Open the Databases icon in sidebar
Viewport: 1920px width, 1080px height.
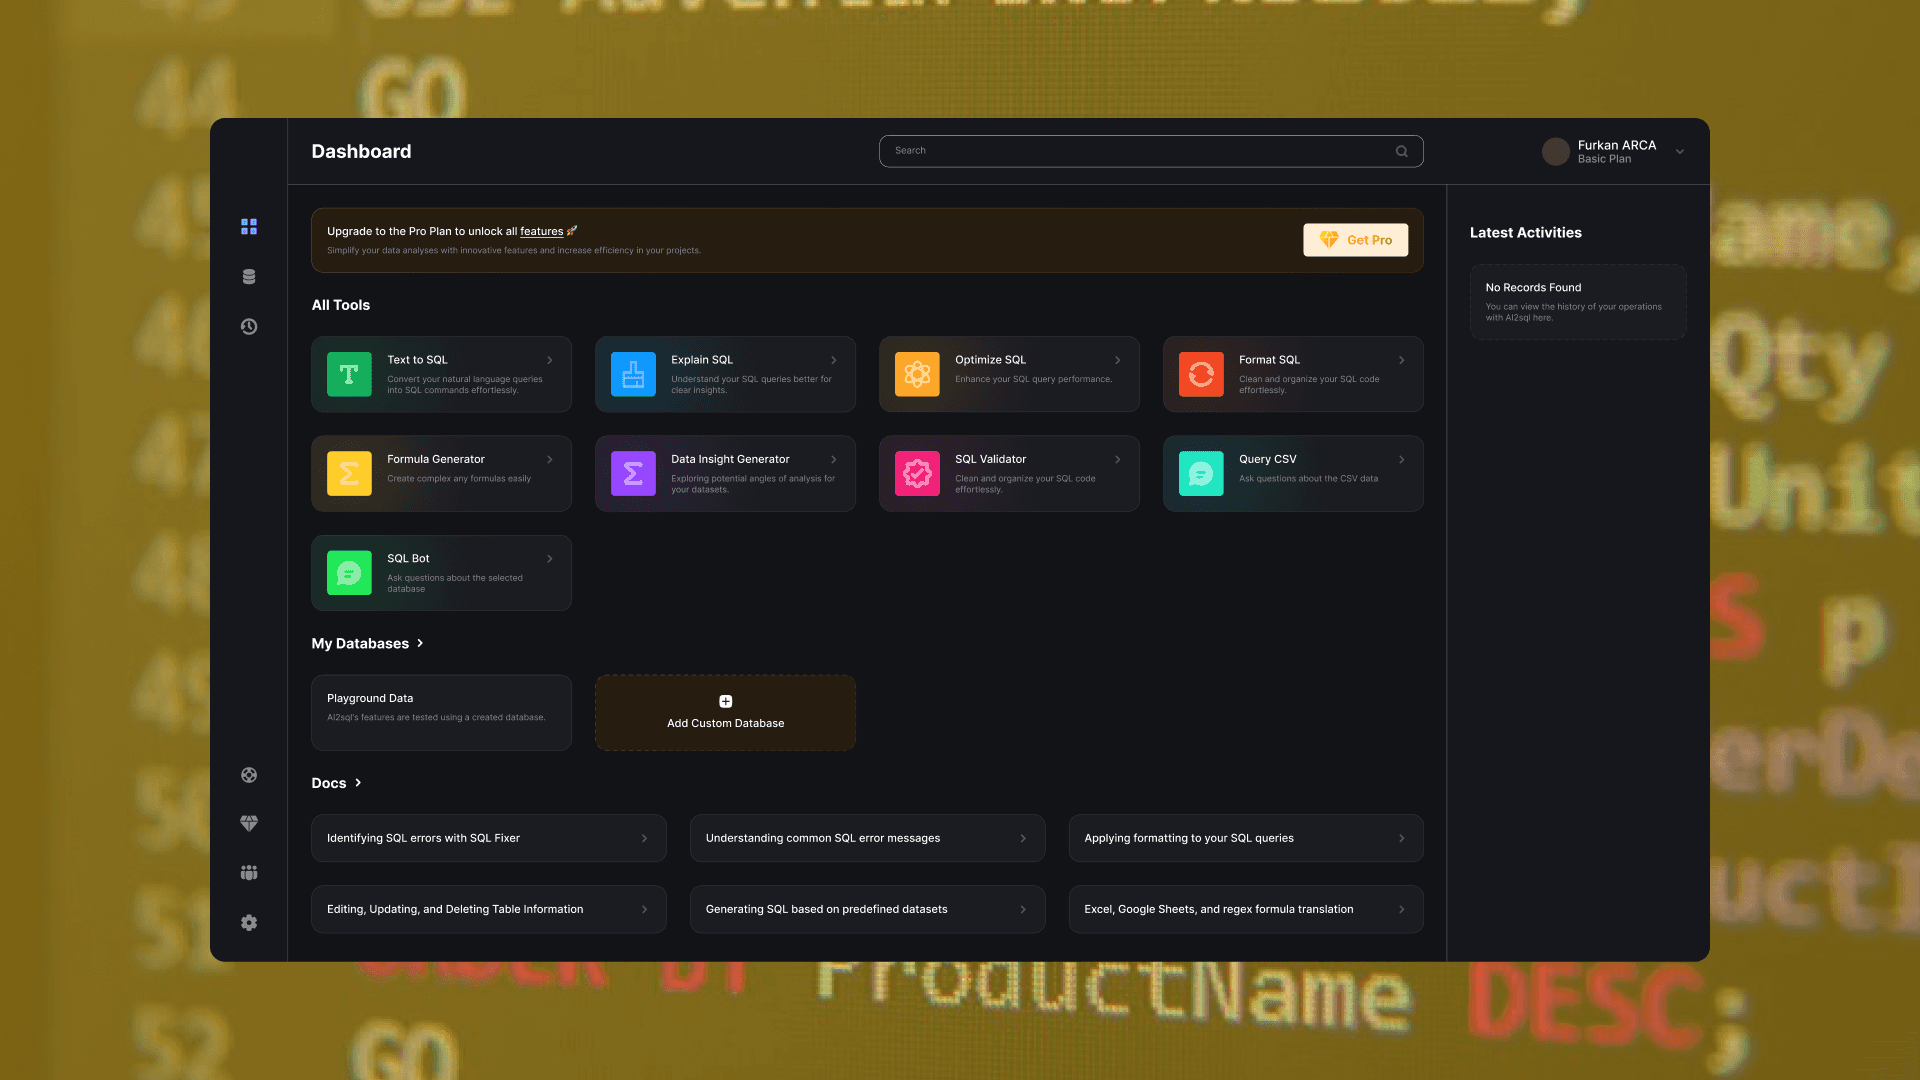[249, 277]
